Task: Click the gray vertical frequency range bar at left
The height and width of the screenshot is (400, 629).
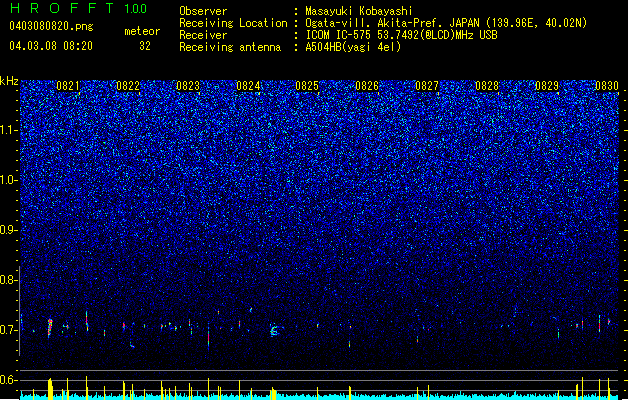Action: click(19, 311)
